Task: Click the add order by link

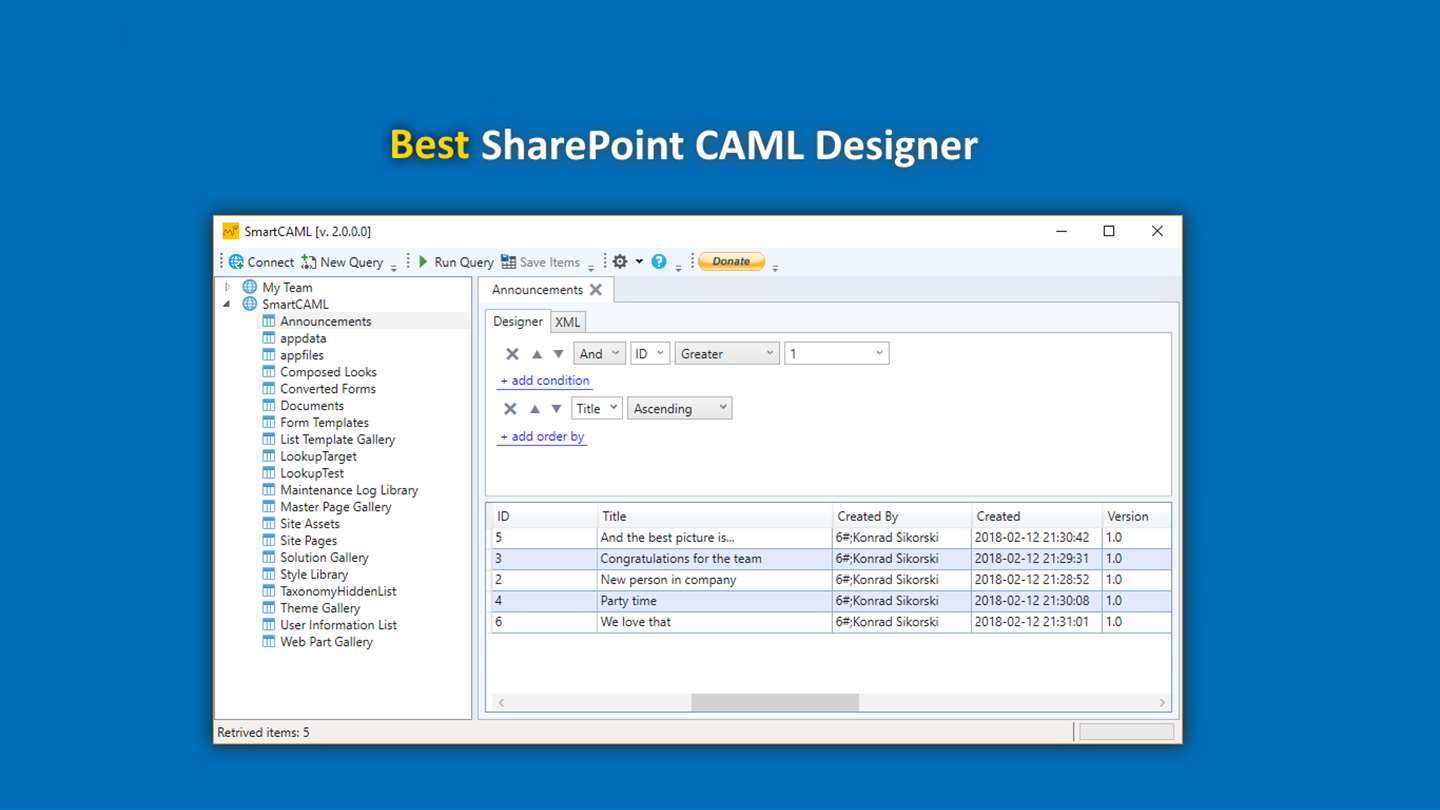Action: [x=542, y=437]
